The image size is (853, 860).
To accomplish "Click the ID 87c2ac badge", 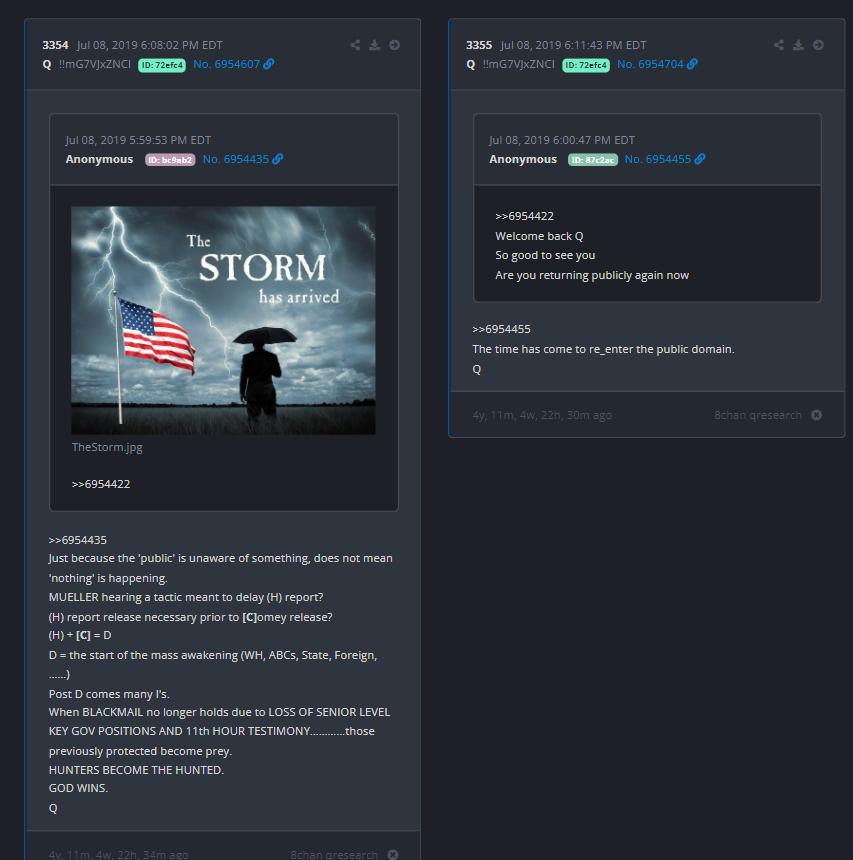I will [593, 160].
